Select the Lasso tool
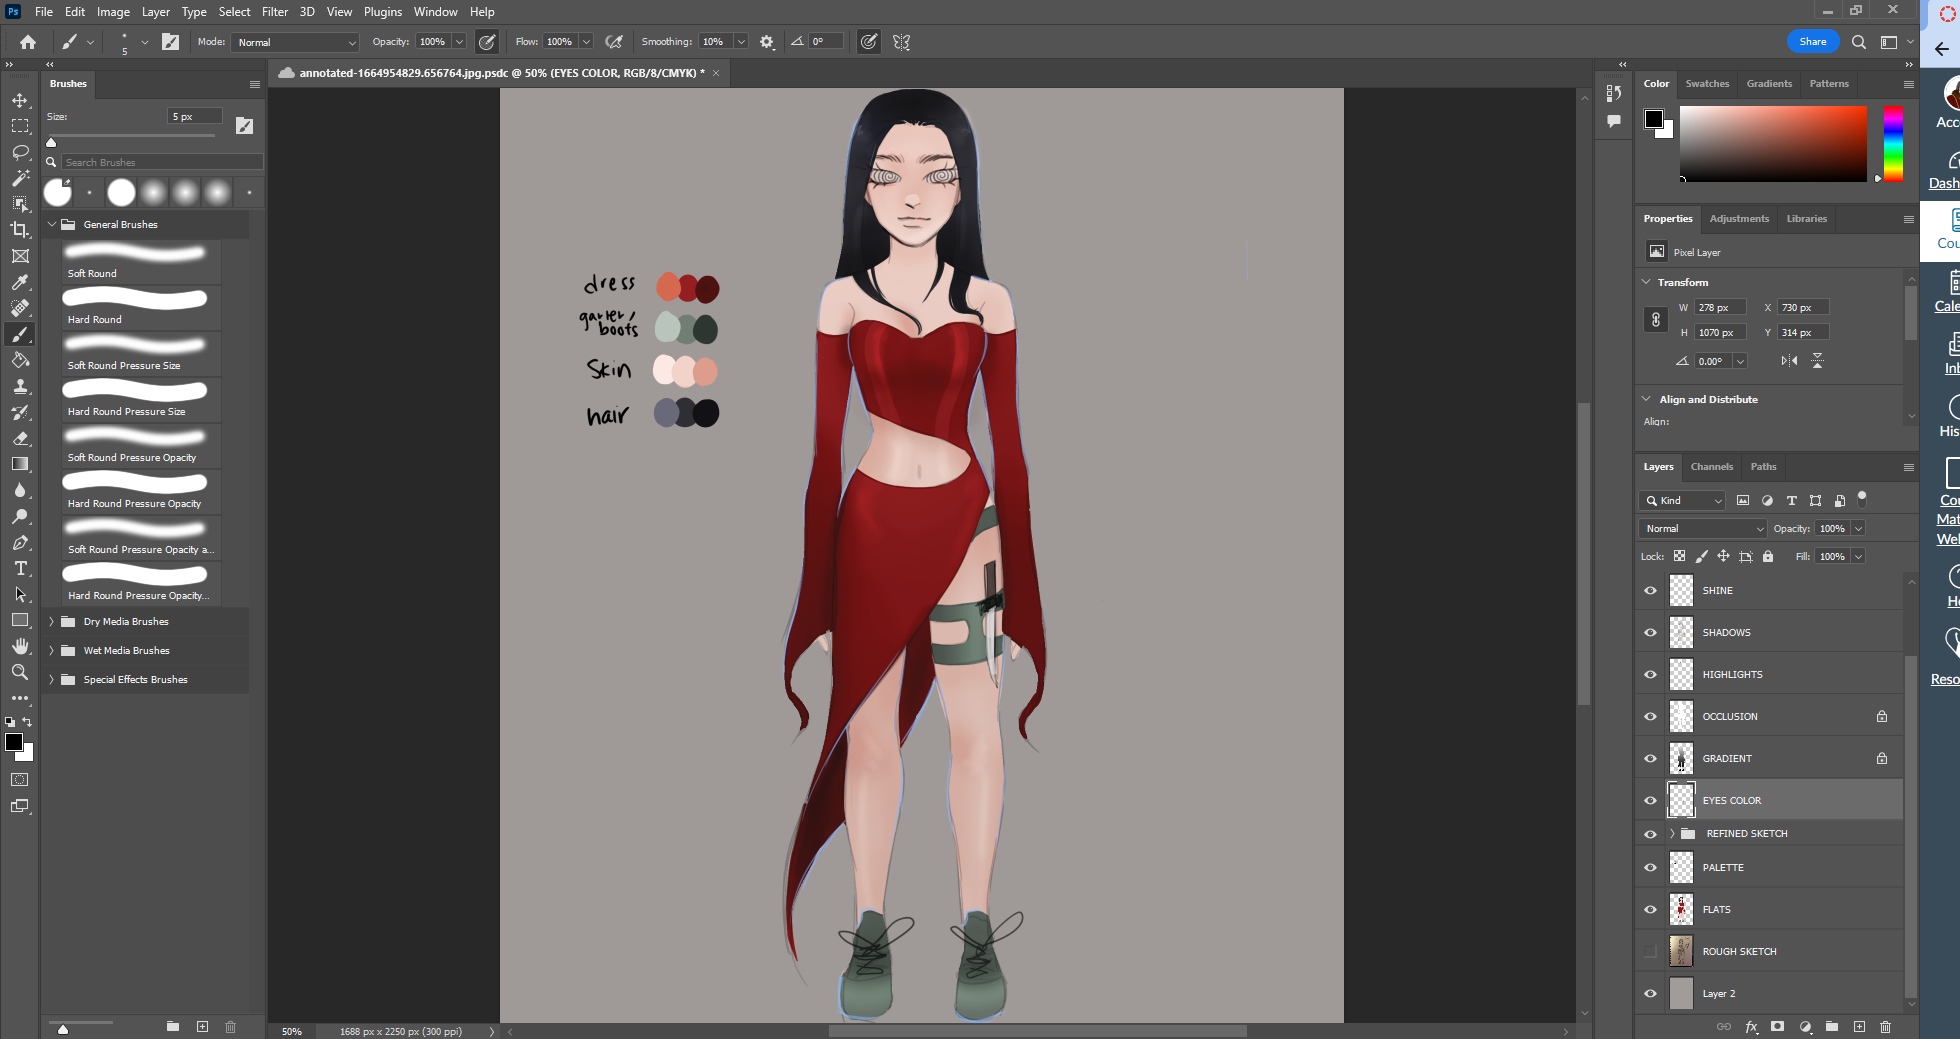 tap(20, 152)
